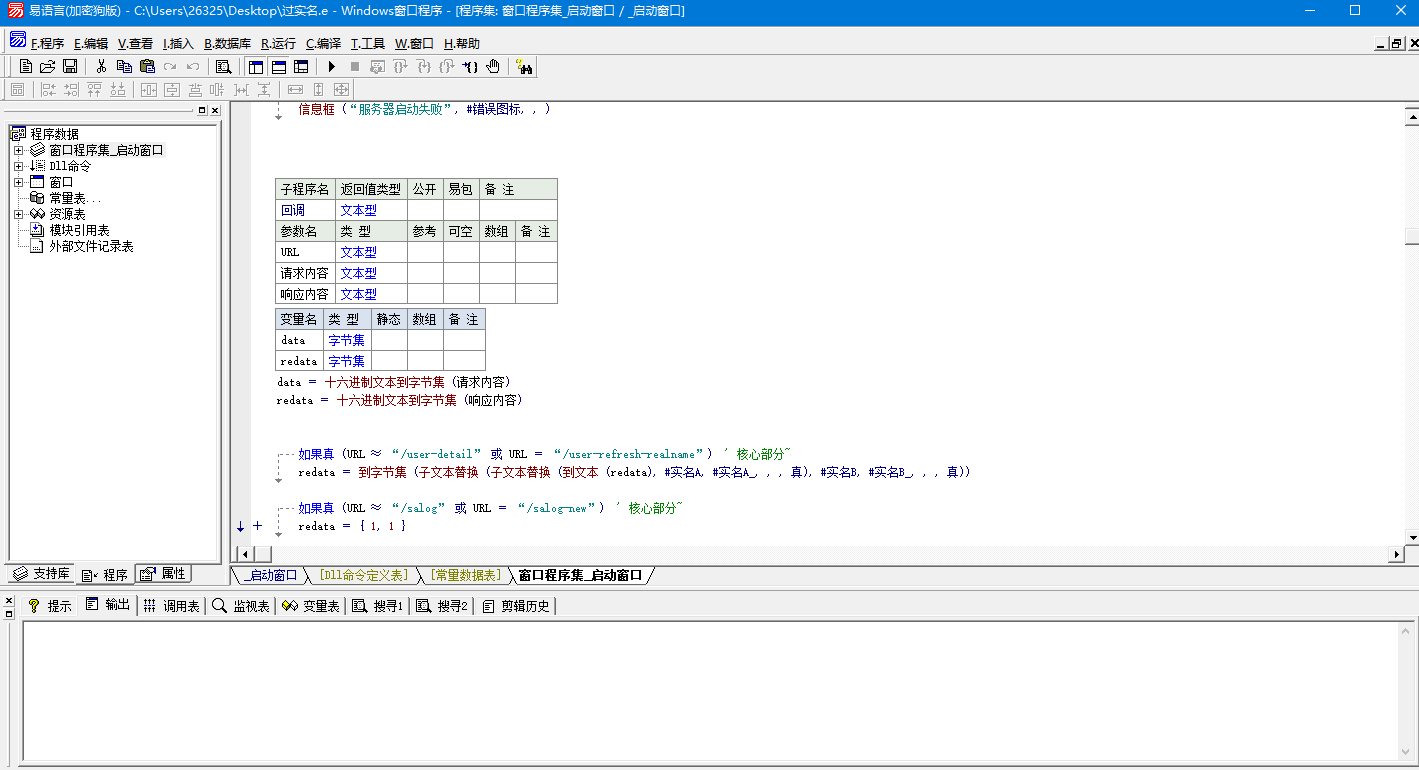Expand the 窗口程序集_启动窗口 tree node
Screen dimensions: 1419x770
(18, 150)
